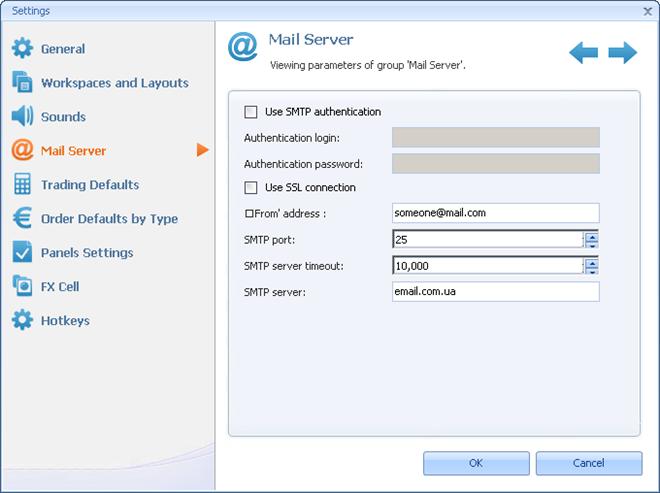Click the Sounds speaker icon
The height and width of the screenshot is (493, 660).
click(x=22, y=116)
